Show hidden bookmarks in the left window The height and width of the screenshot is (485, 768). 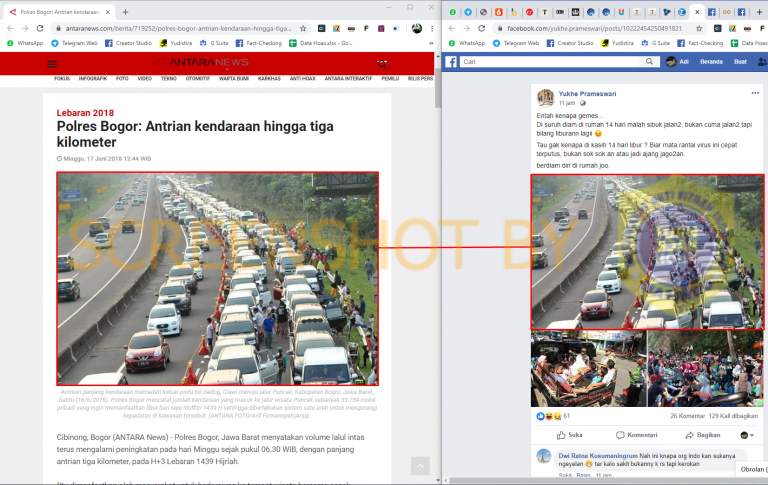tap(431, 43)
